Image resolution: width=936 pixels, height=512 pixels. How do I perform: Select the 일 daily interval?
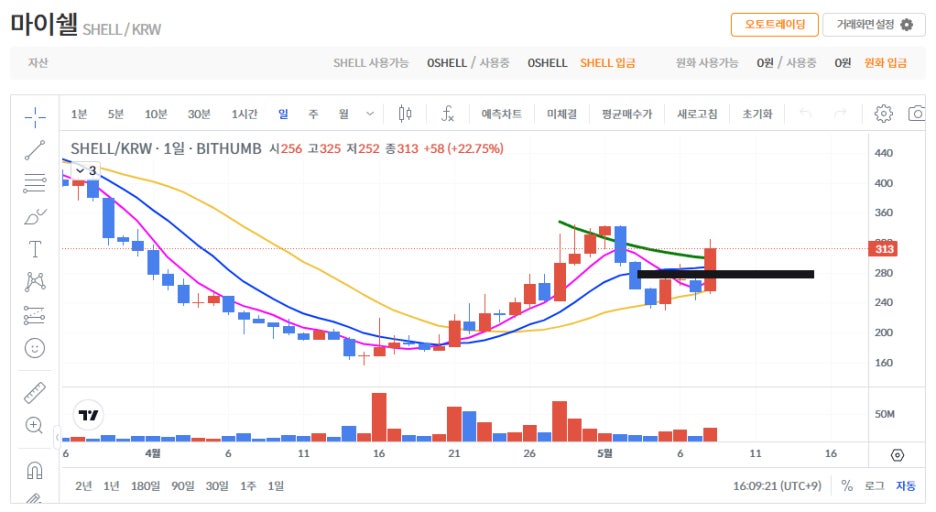(x=283, y=113)
